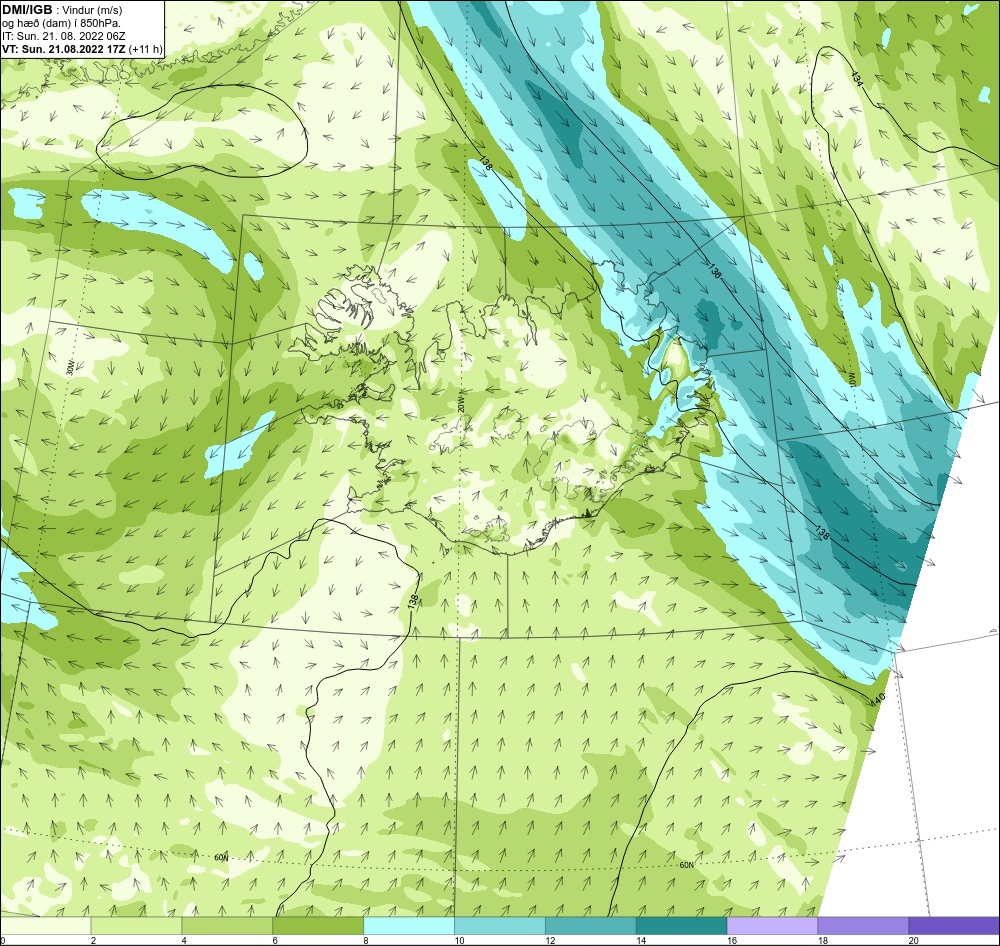
Task: Click the legend scale value 4
Action: 184,940
